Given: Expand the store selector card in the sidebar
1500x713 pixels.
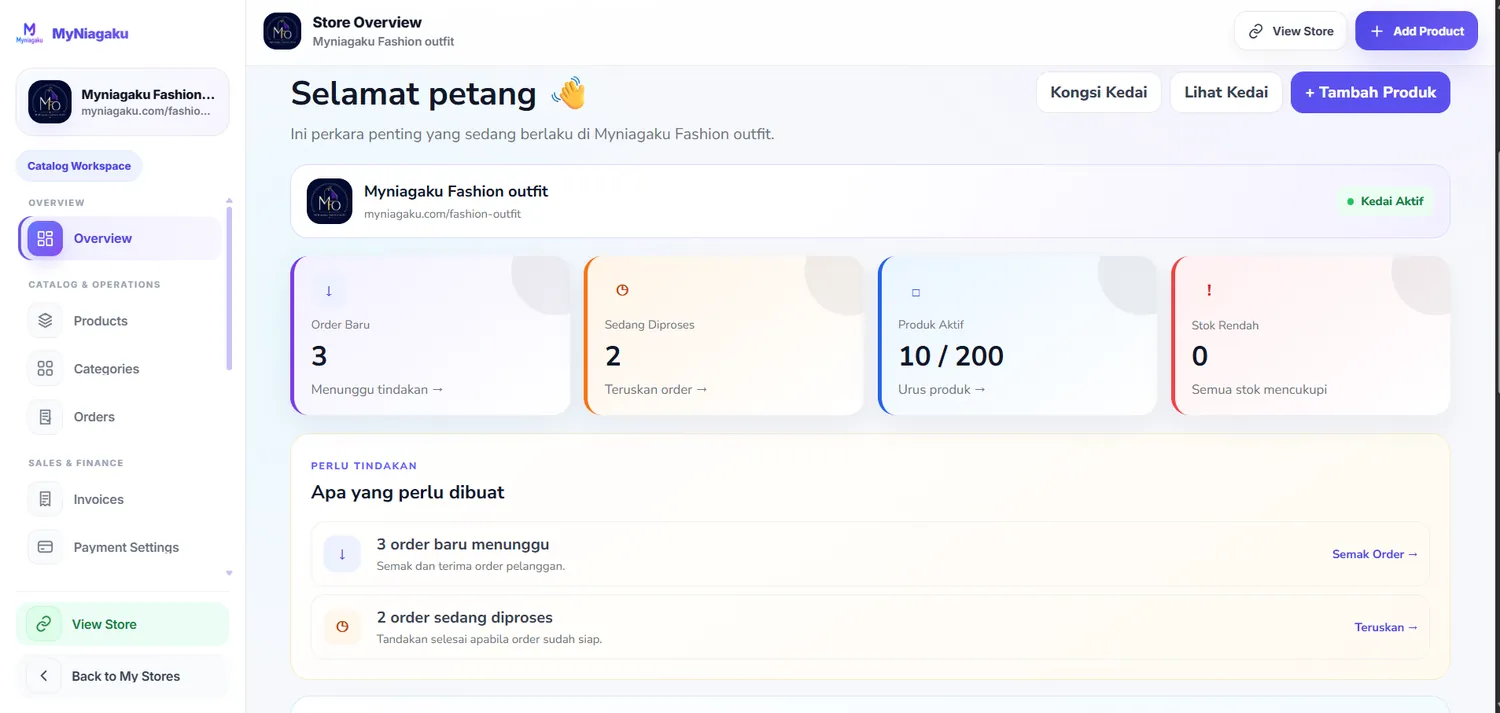Looking at the screenshot, I should coord(122,102).
